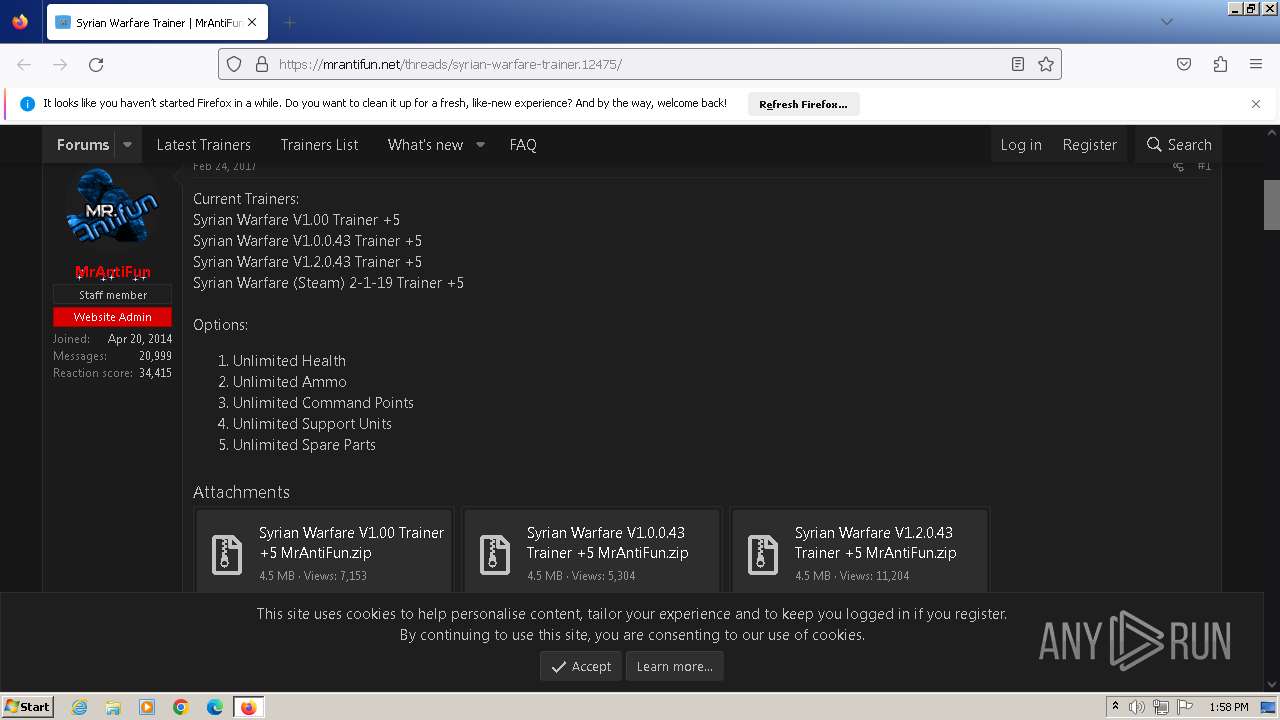Click the scrollbar down arrow
The image size is (1280, 720).
click(1271, 685)
